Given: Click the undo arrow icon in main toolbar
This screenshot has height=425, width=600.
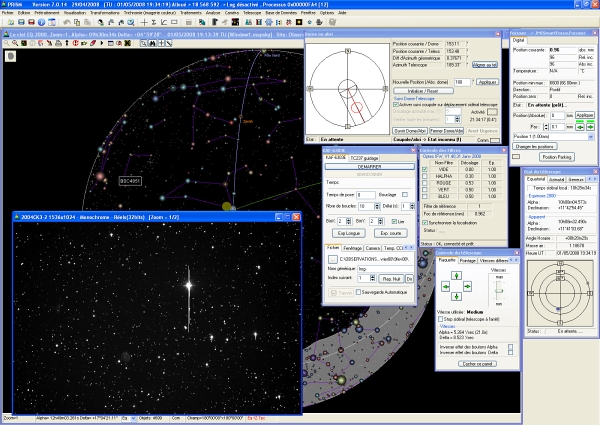Looking at the screenshot, I should (x=67, y=22).
